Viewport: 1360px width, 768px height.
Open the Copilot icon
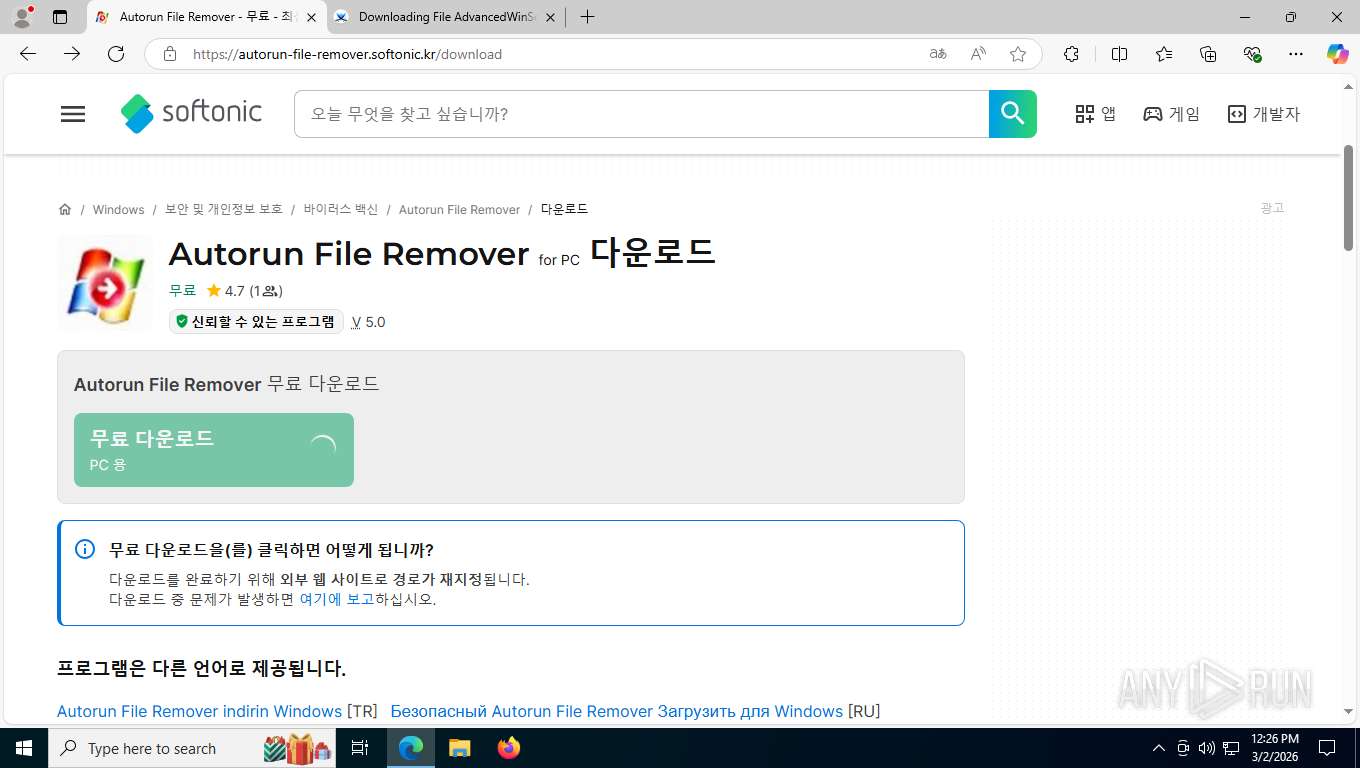click(x=1338, y=54)
